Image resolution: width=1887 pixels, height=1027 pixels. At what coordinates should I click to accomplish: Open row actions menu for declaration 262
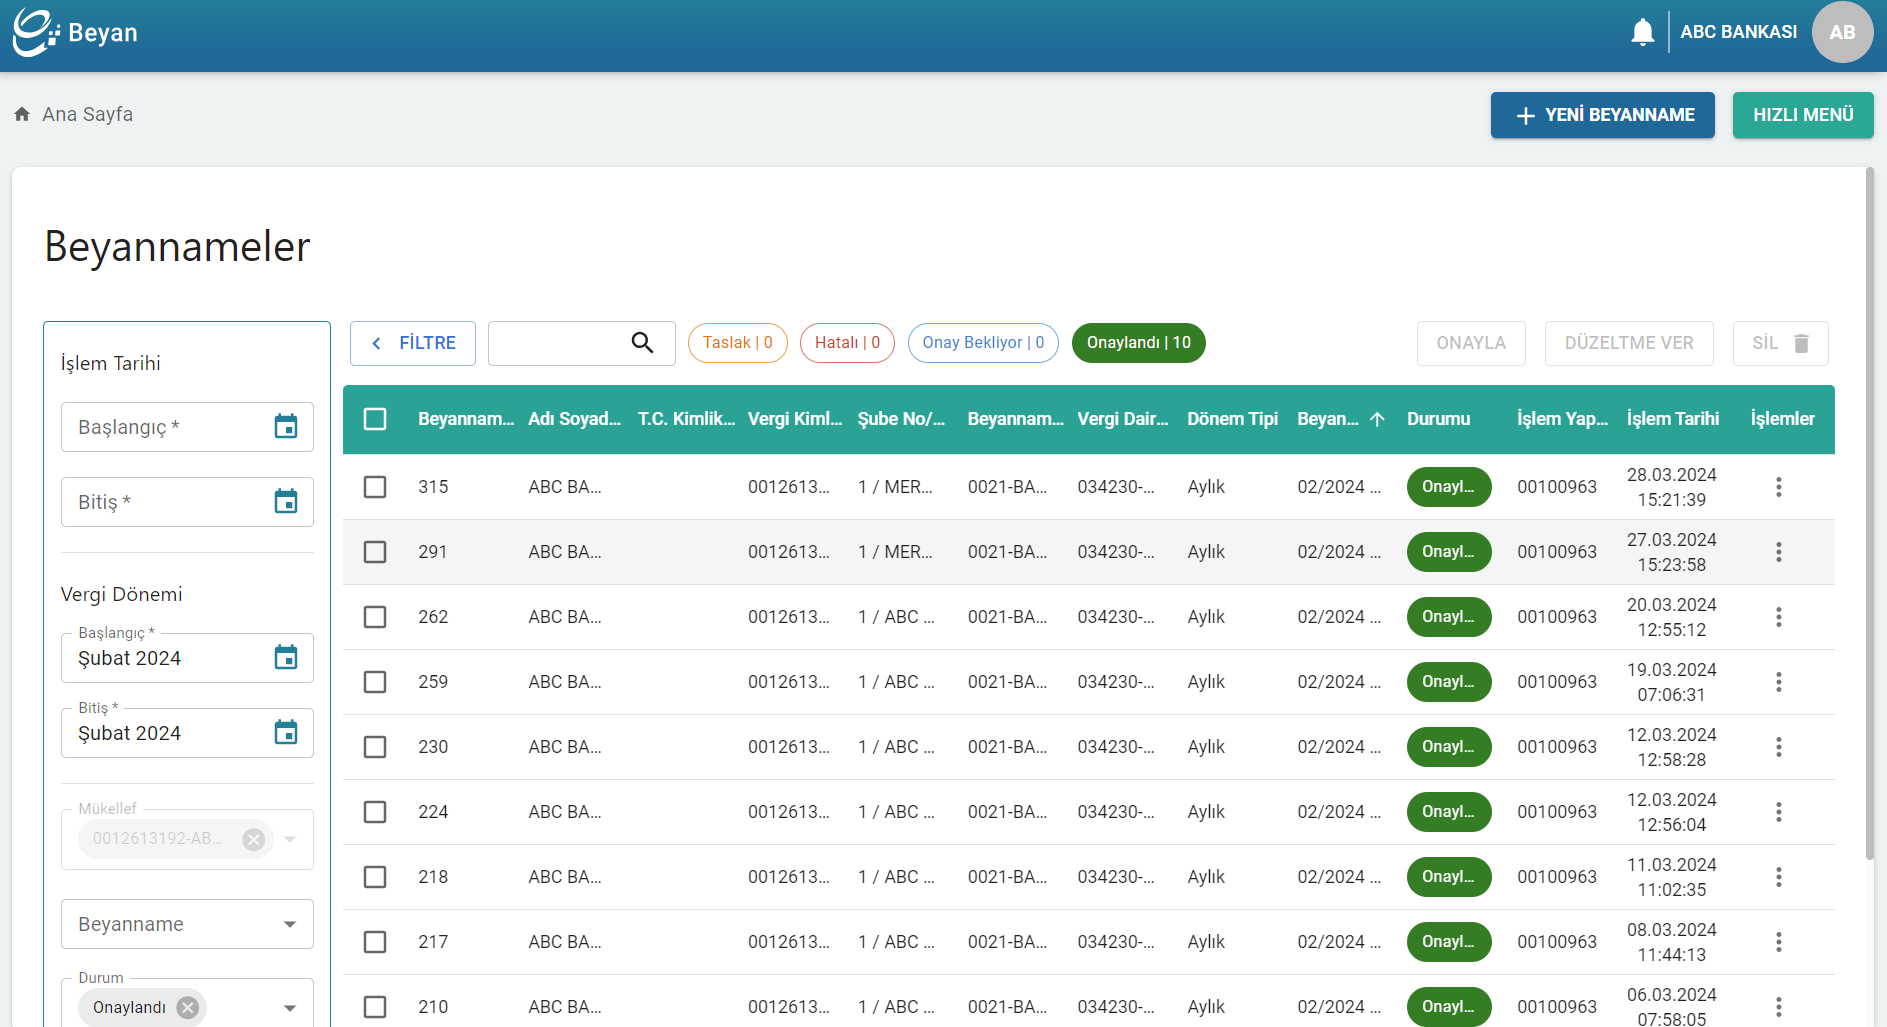pos(1778,617)
